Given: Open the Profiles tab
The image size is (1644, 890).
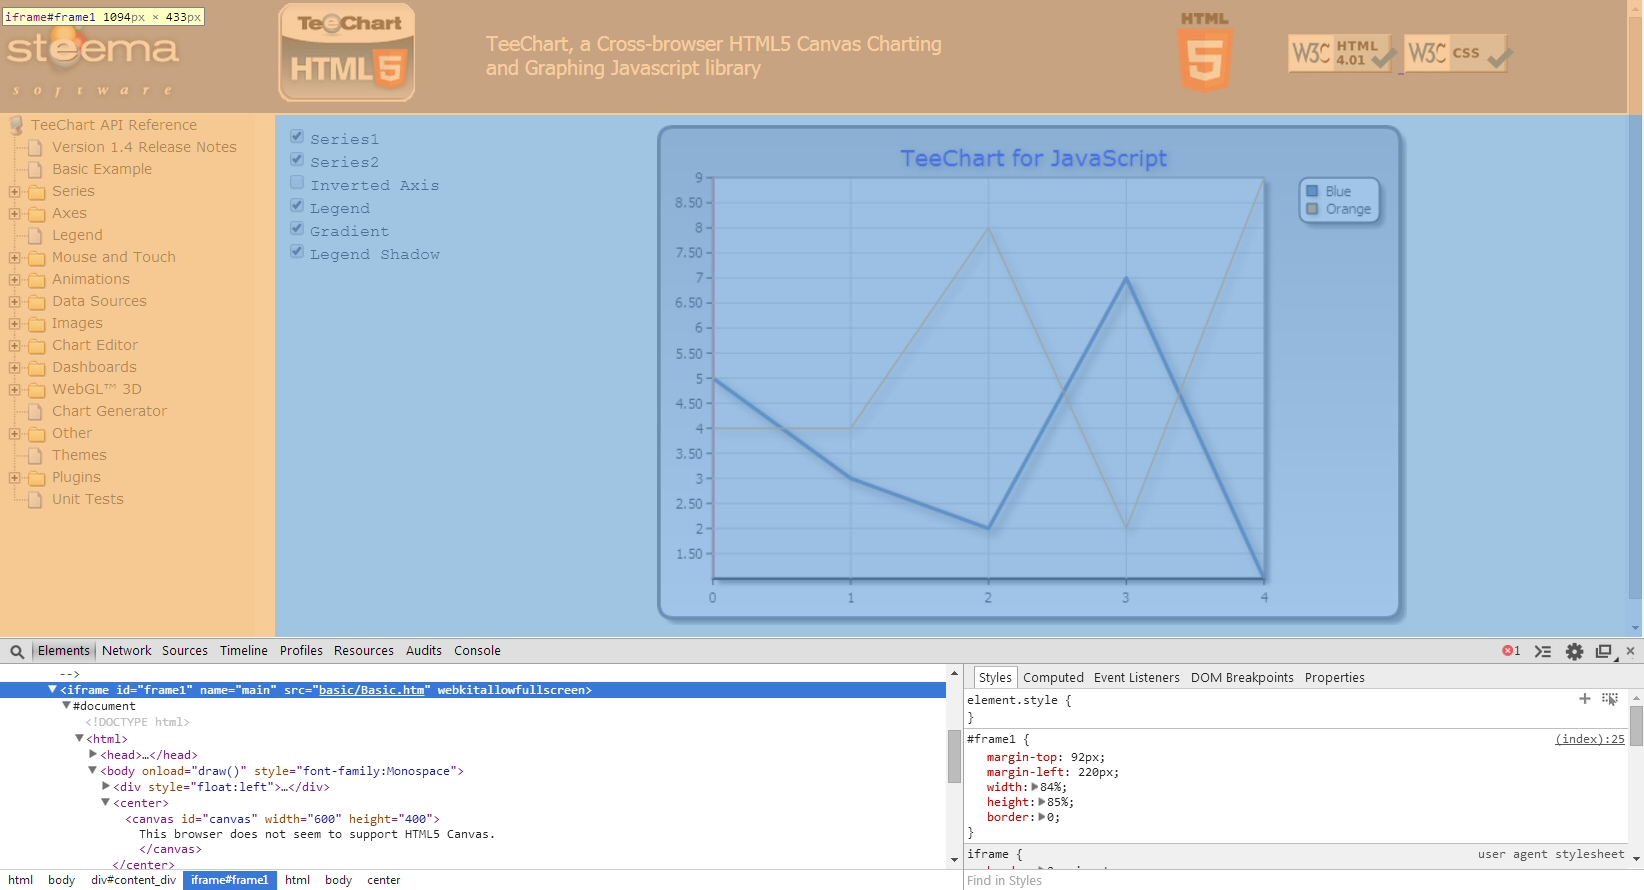Looking at the screenshot, I should coord(301,651).
